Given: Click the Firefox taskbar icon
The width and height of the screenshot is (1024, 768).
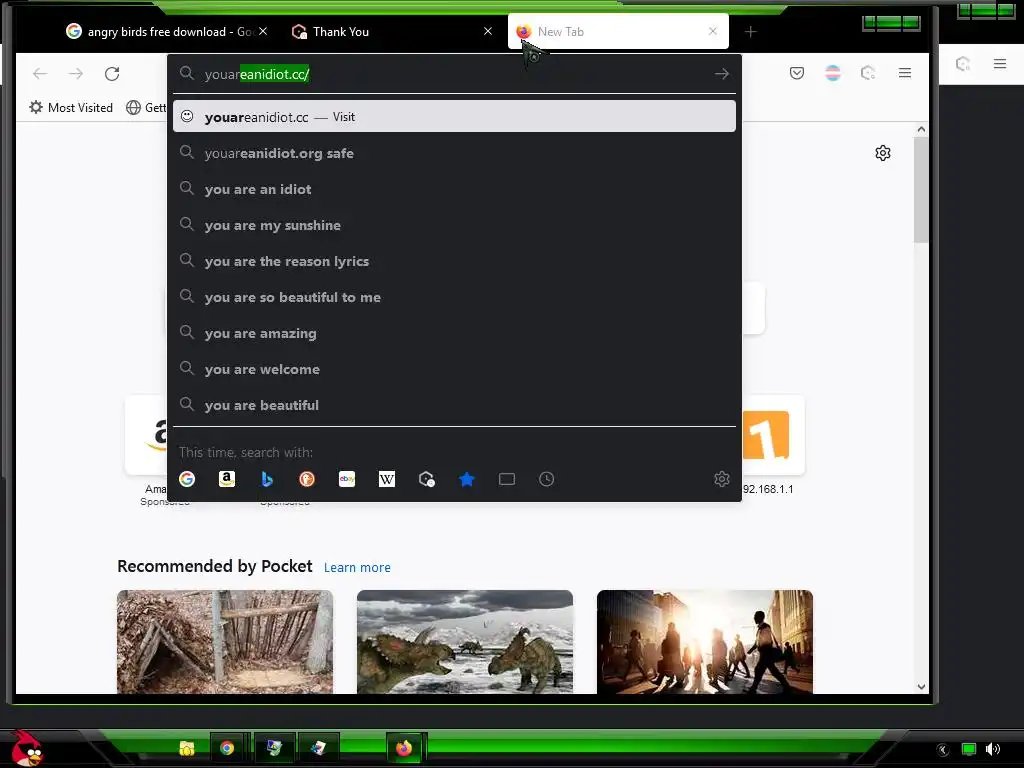Looking at the screenshot, I should 404,748.
